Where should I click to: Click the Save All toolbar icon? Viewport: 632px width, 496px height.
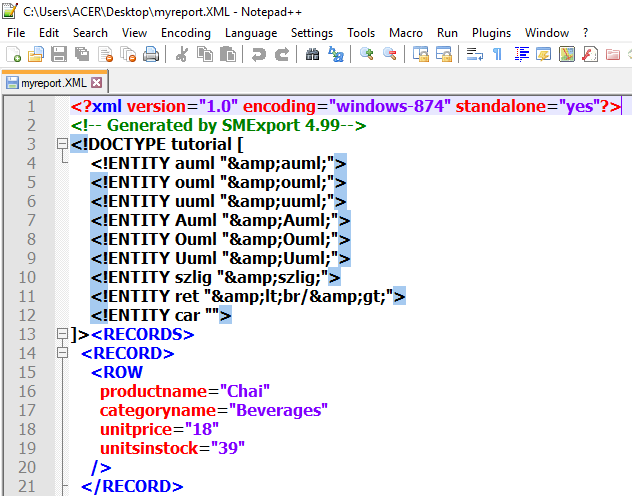tap(80, 54)
